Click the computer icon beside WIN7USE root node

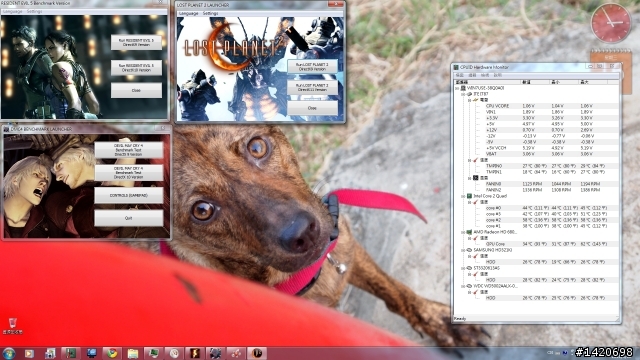(x=463, y=88)
